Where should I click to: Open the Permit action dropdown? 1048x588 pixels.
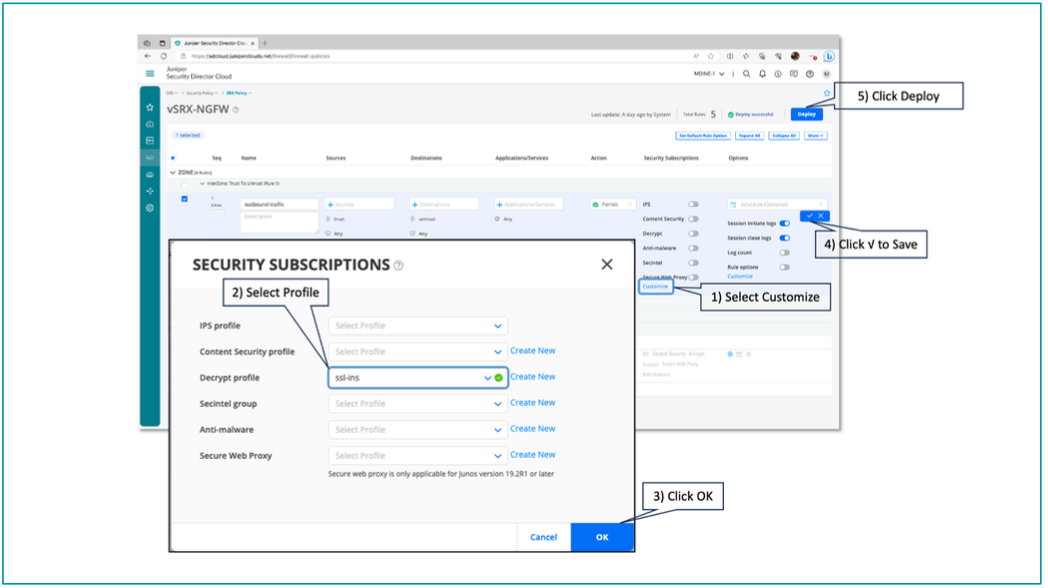pyautogui.click(x=612, y=204)
